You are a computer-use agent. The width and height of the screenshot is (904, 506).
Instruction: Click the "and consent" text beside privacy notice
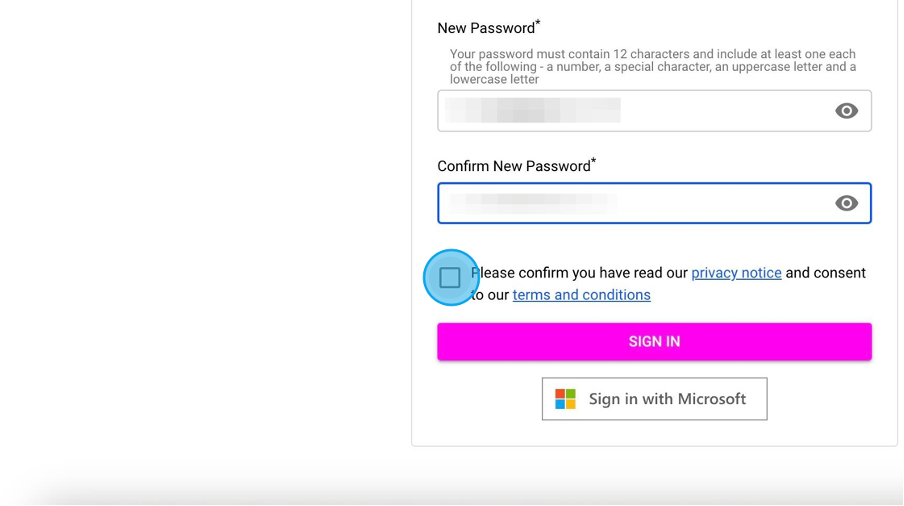(826, 273)
